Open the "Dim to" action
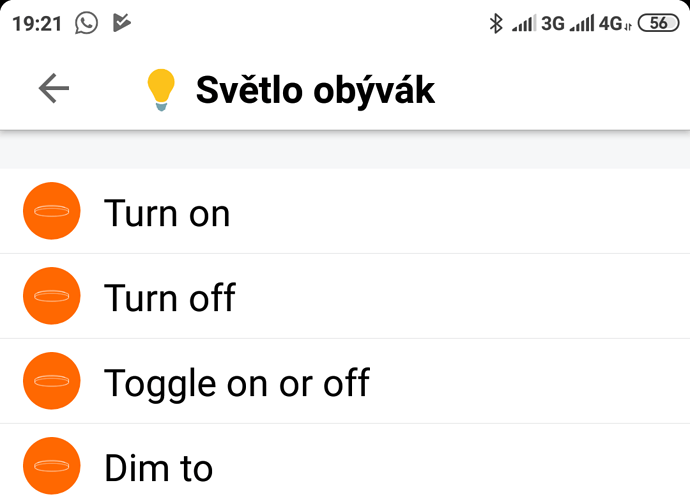This screenshot has width=690, height=500. [x=158, y=467]
